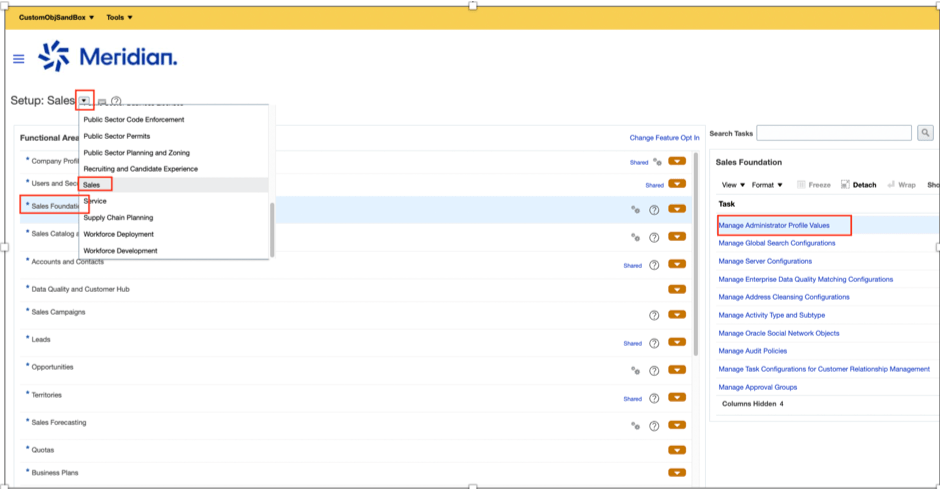Select Sales from the offering list
941x489 pixels.
[x=92, y=185]
